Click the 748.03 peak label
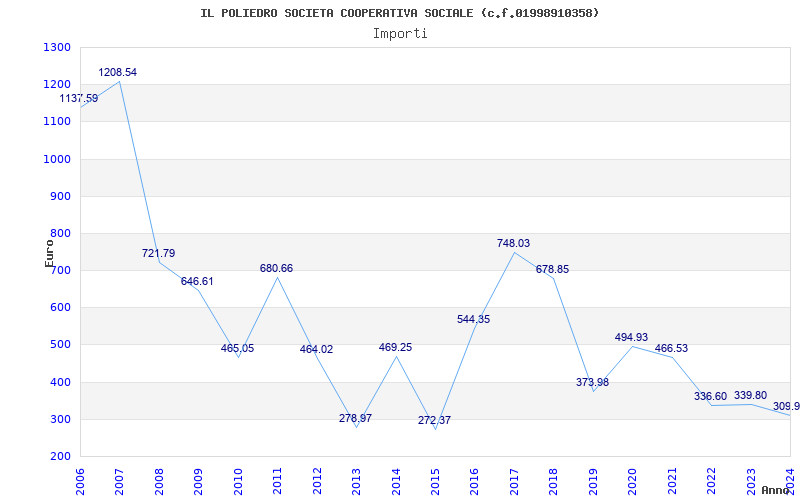The image size is (800, 500). click(513, 243)
